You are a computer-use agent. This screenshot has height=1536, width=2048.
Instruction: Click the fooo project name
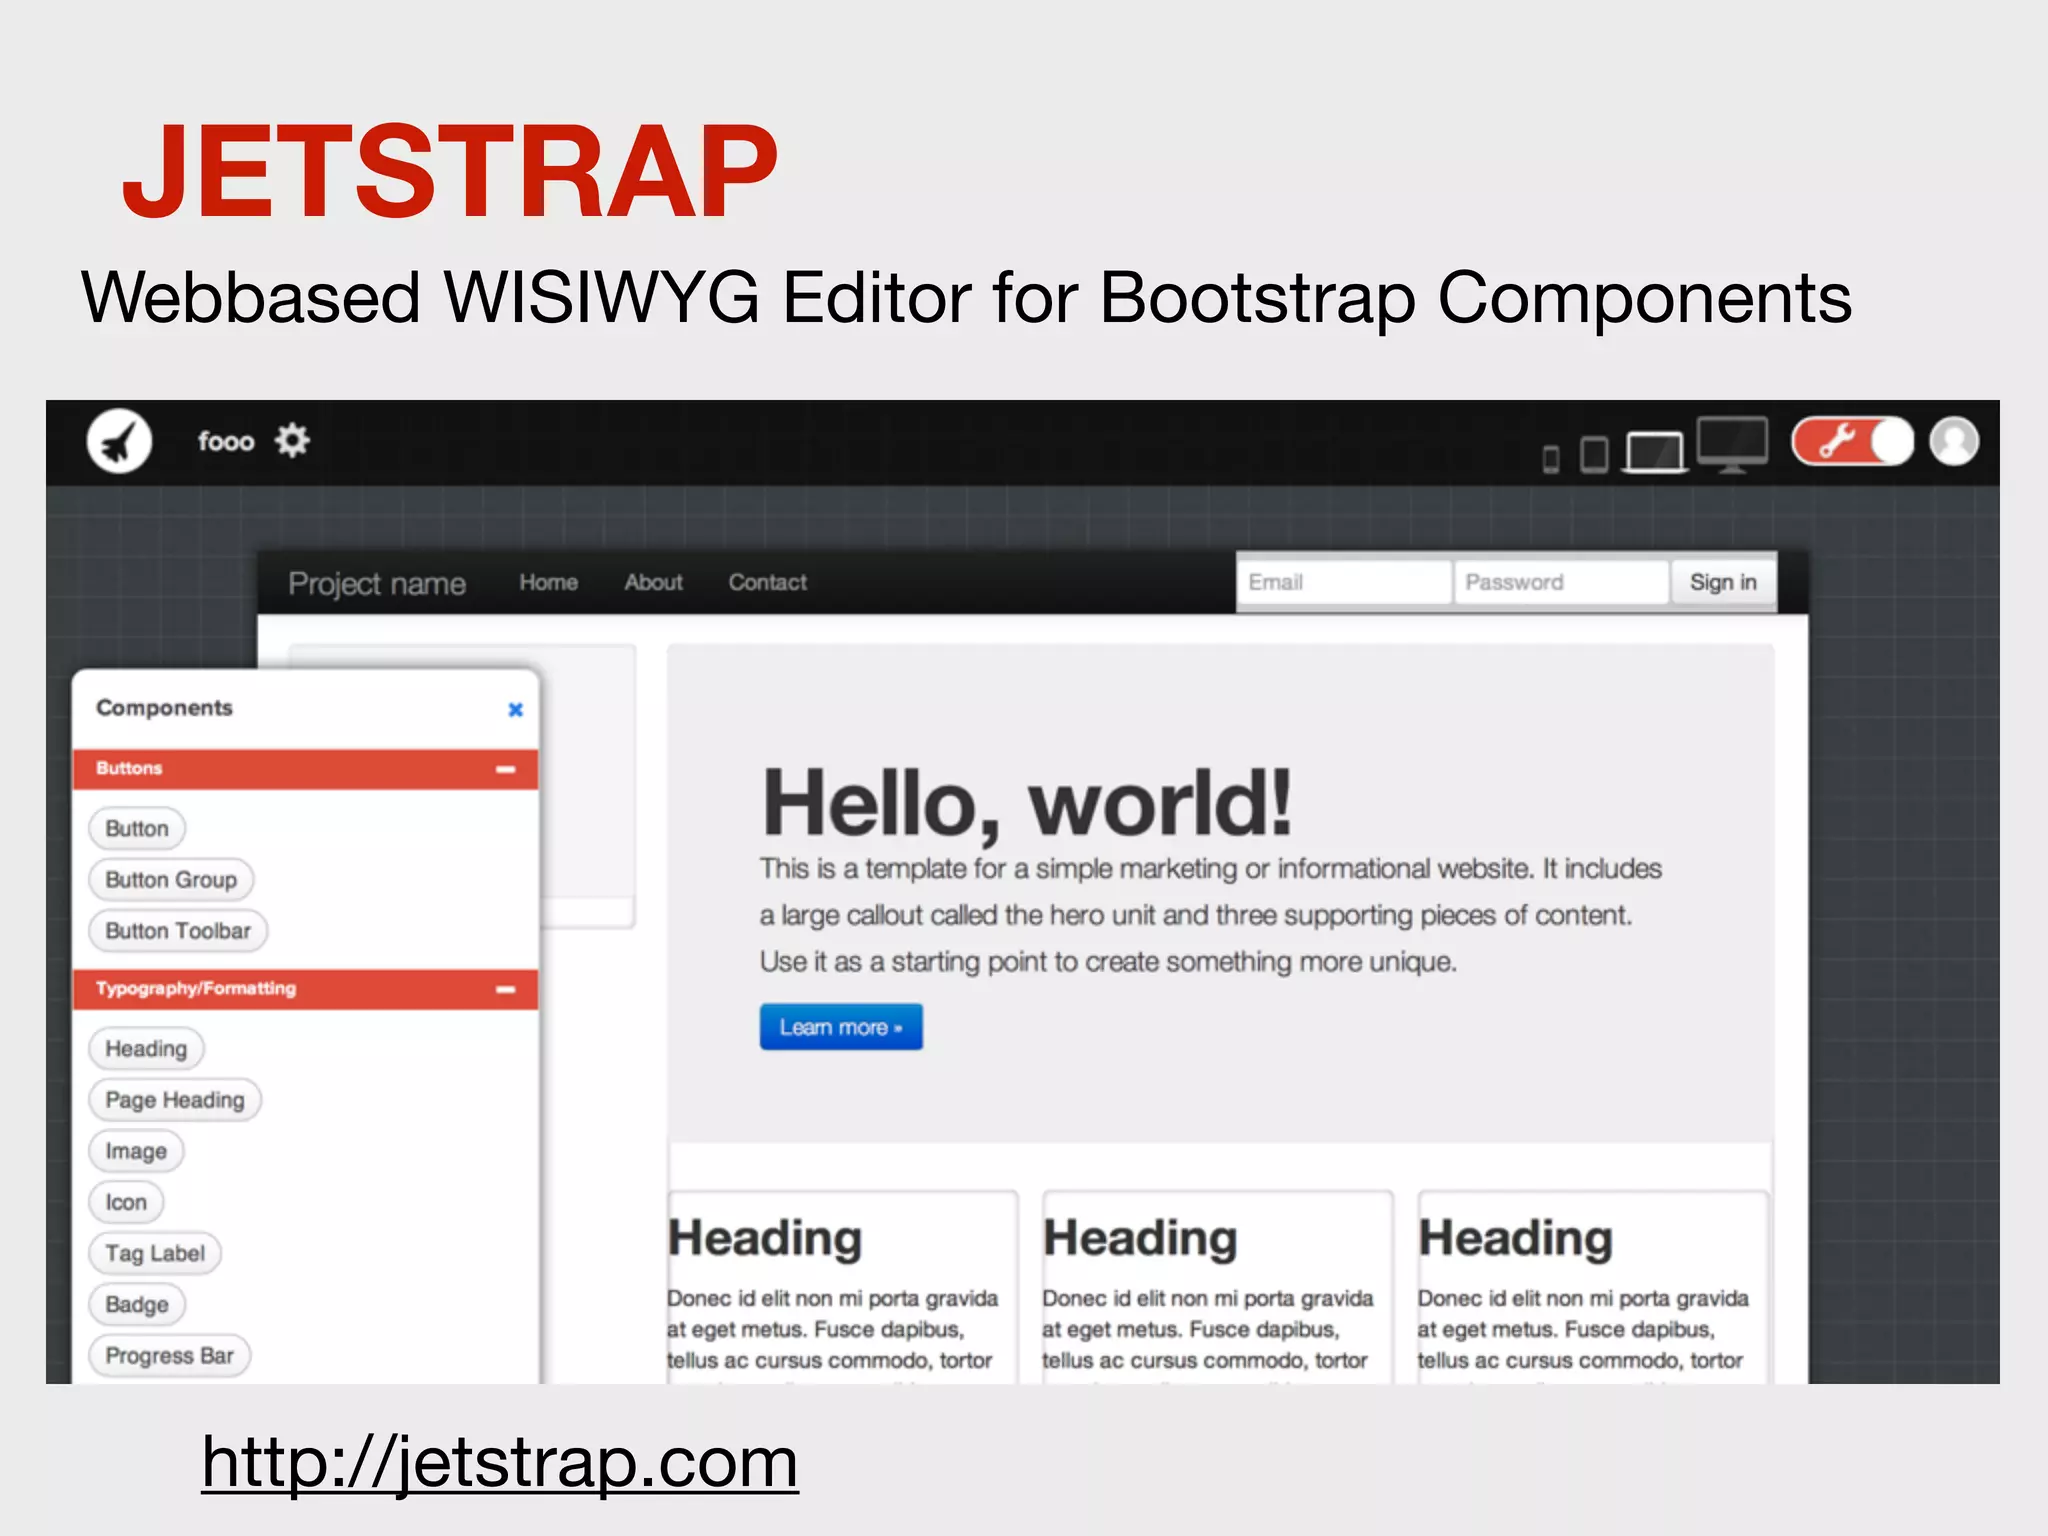[x=226, y=441]
